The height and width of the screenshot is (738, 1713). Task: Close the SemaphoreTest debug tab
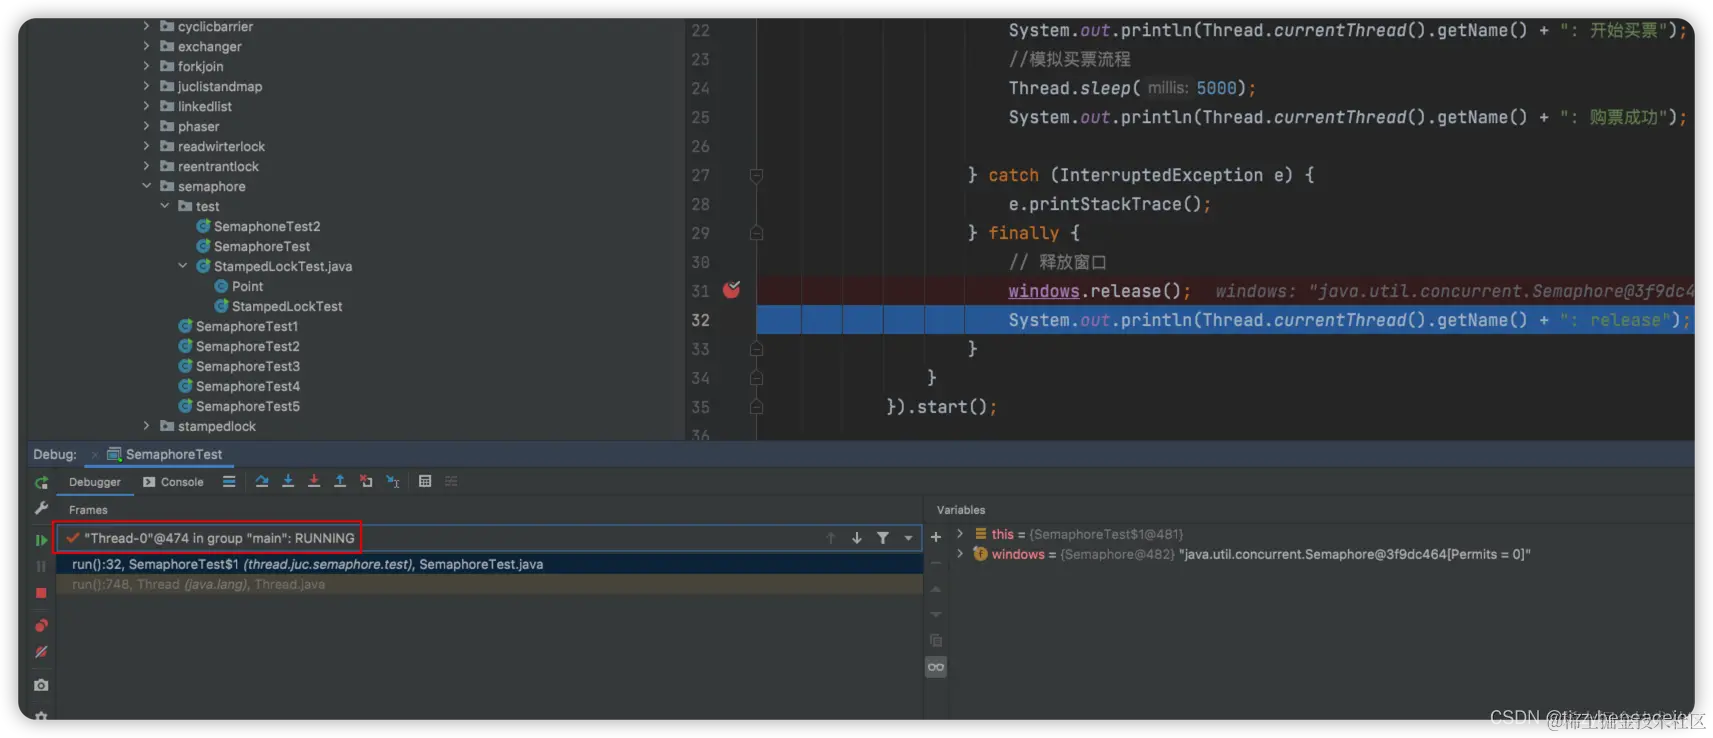tap(95, 454)
